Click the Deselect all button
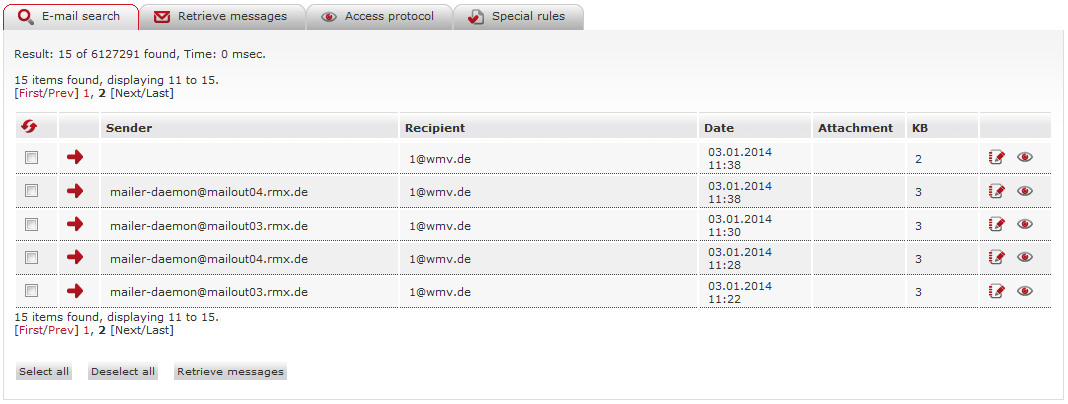1068x404 pixels. 123,372
